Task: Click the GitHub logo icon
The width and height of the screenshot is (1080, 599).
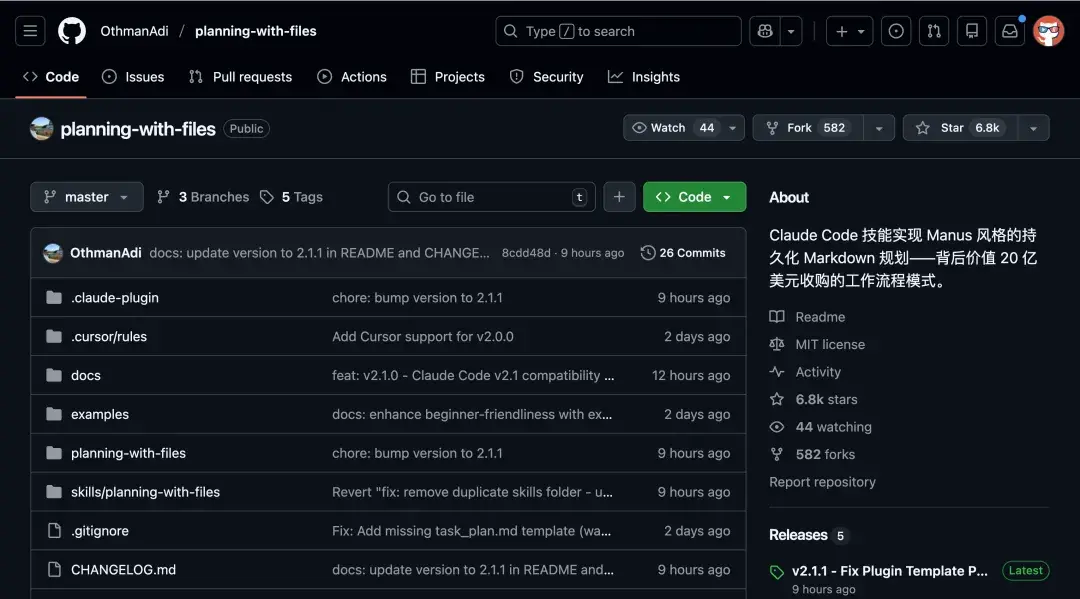Action: [x=72, y=31]
